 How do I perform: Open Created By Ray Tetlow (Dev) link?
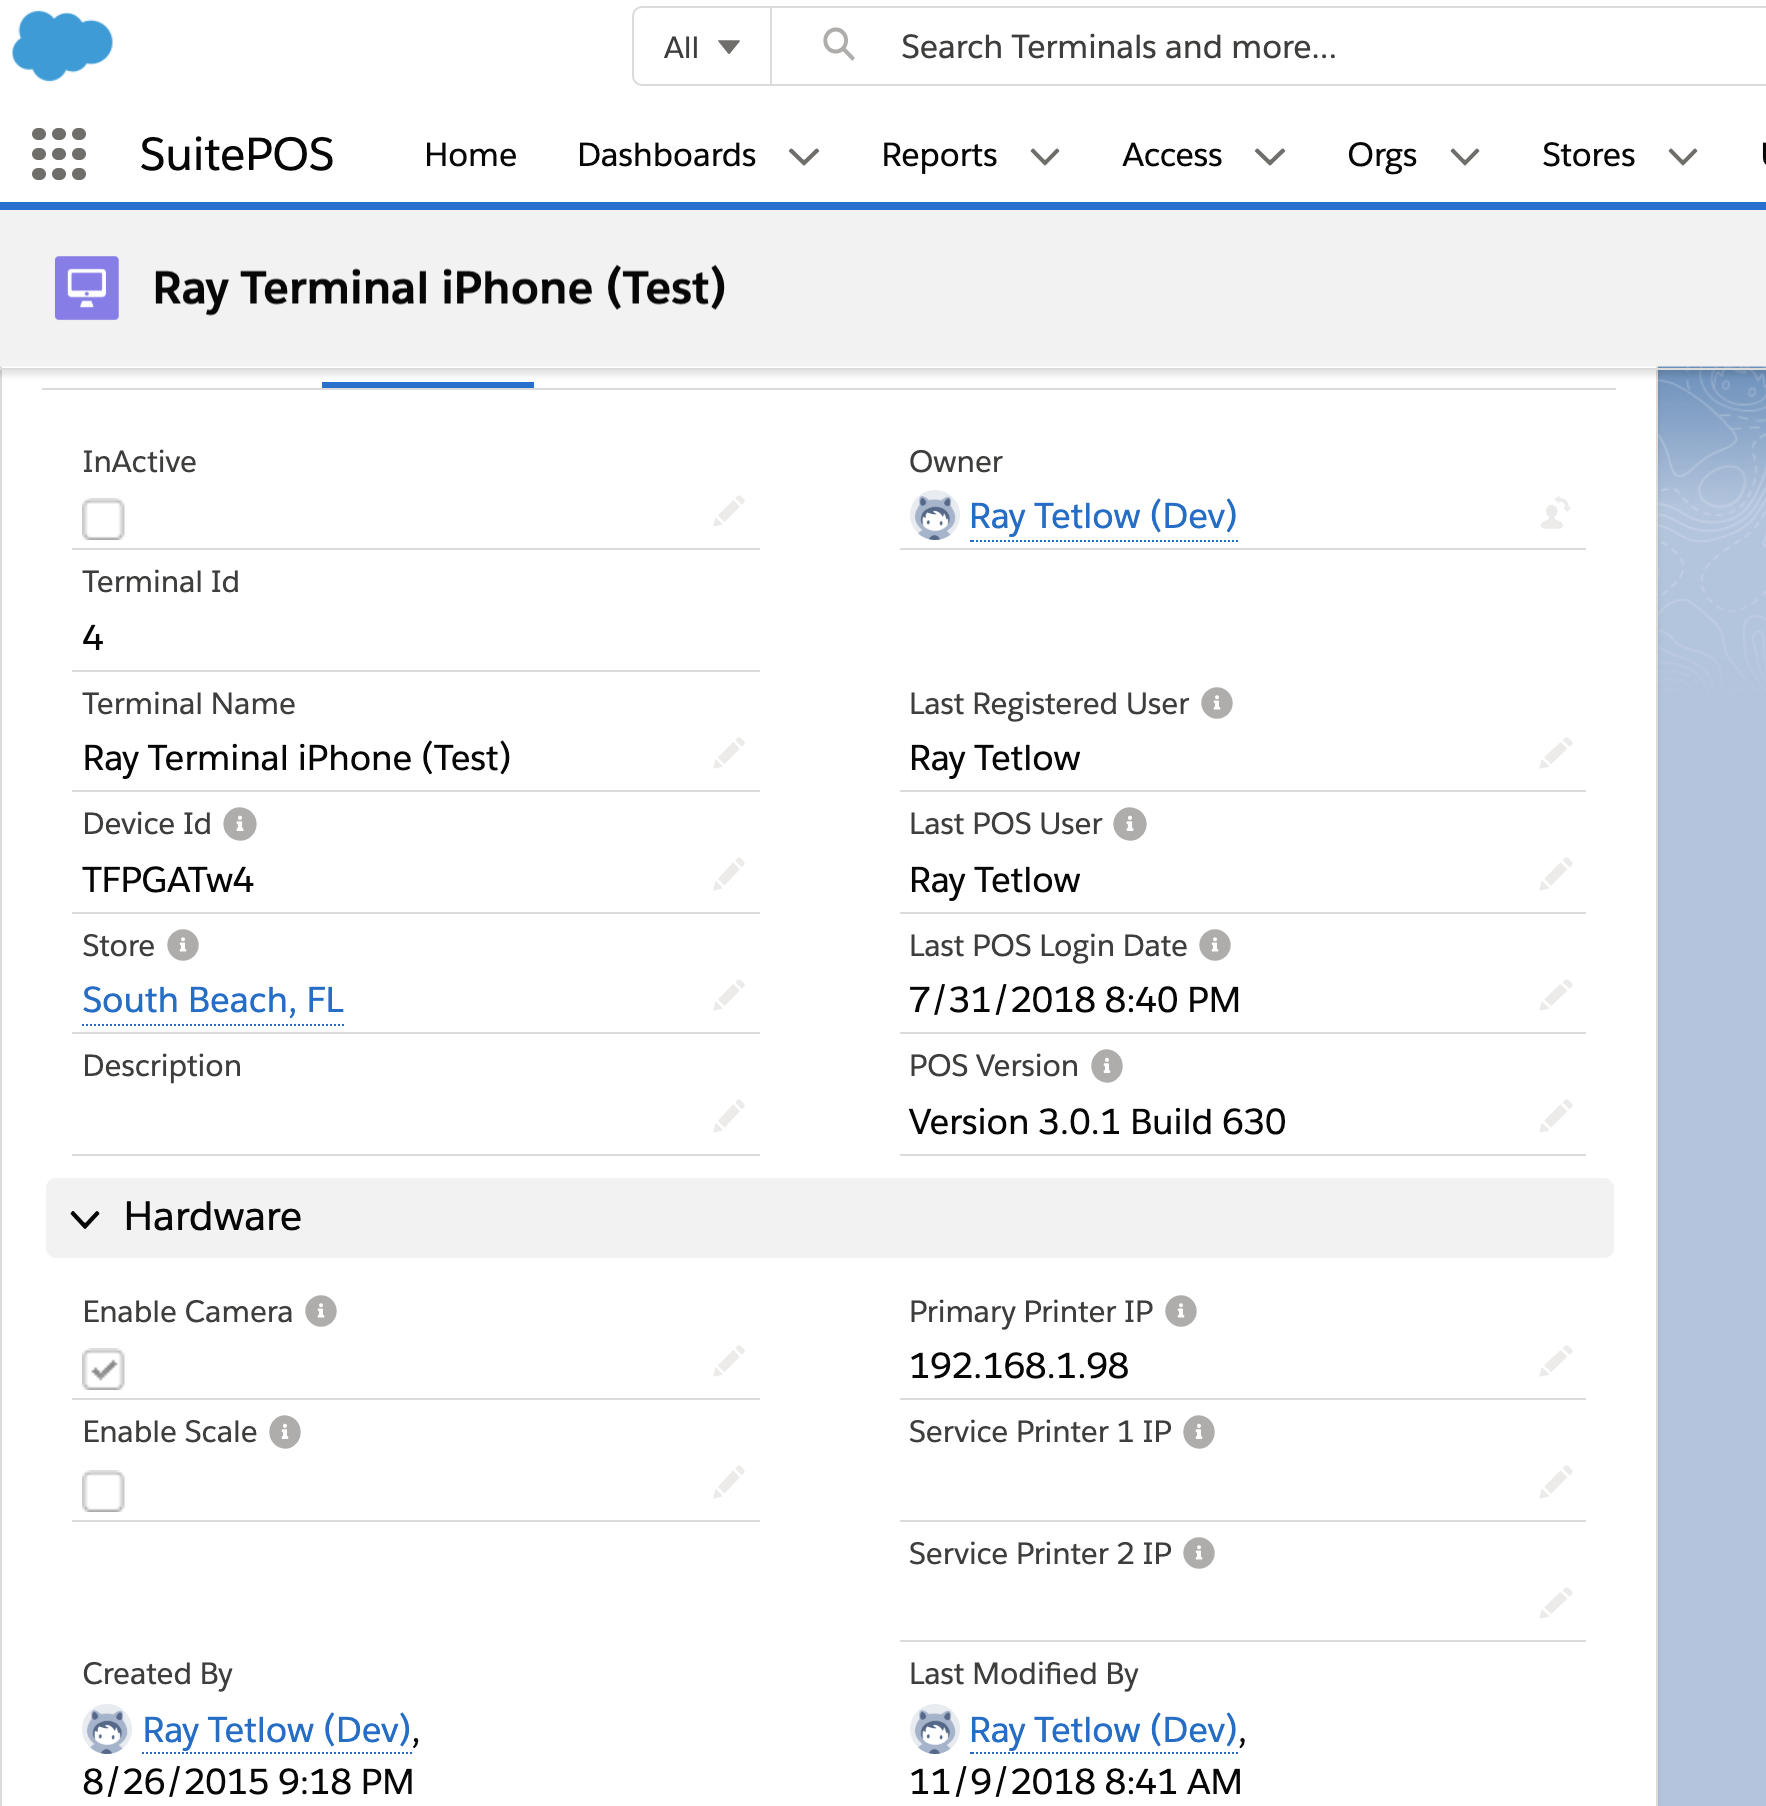(x=277, y=1730)
